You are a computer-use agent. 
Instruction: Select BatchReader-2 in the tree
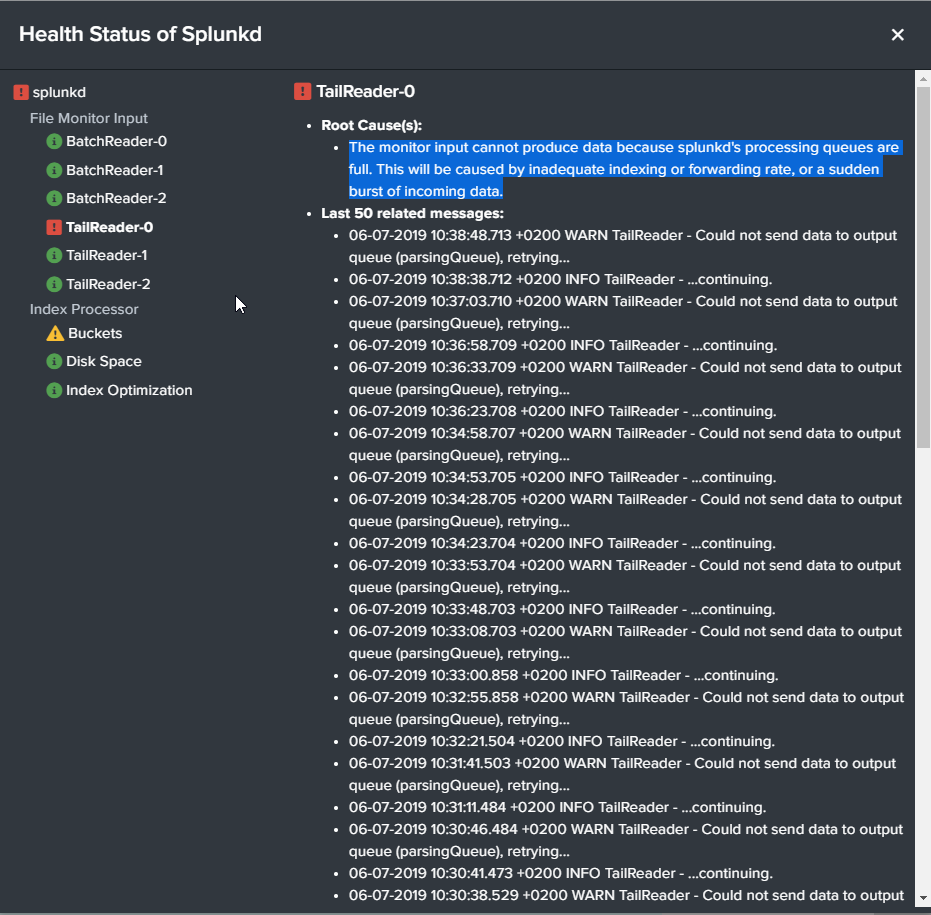pyautogui.click(x=116, y=198)
